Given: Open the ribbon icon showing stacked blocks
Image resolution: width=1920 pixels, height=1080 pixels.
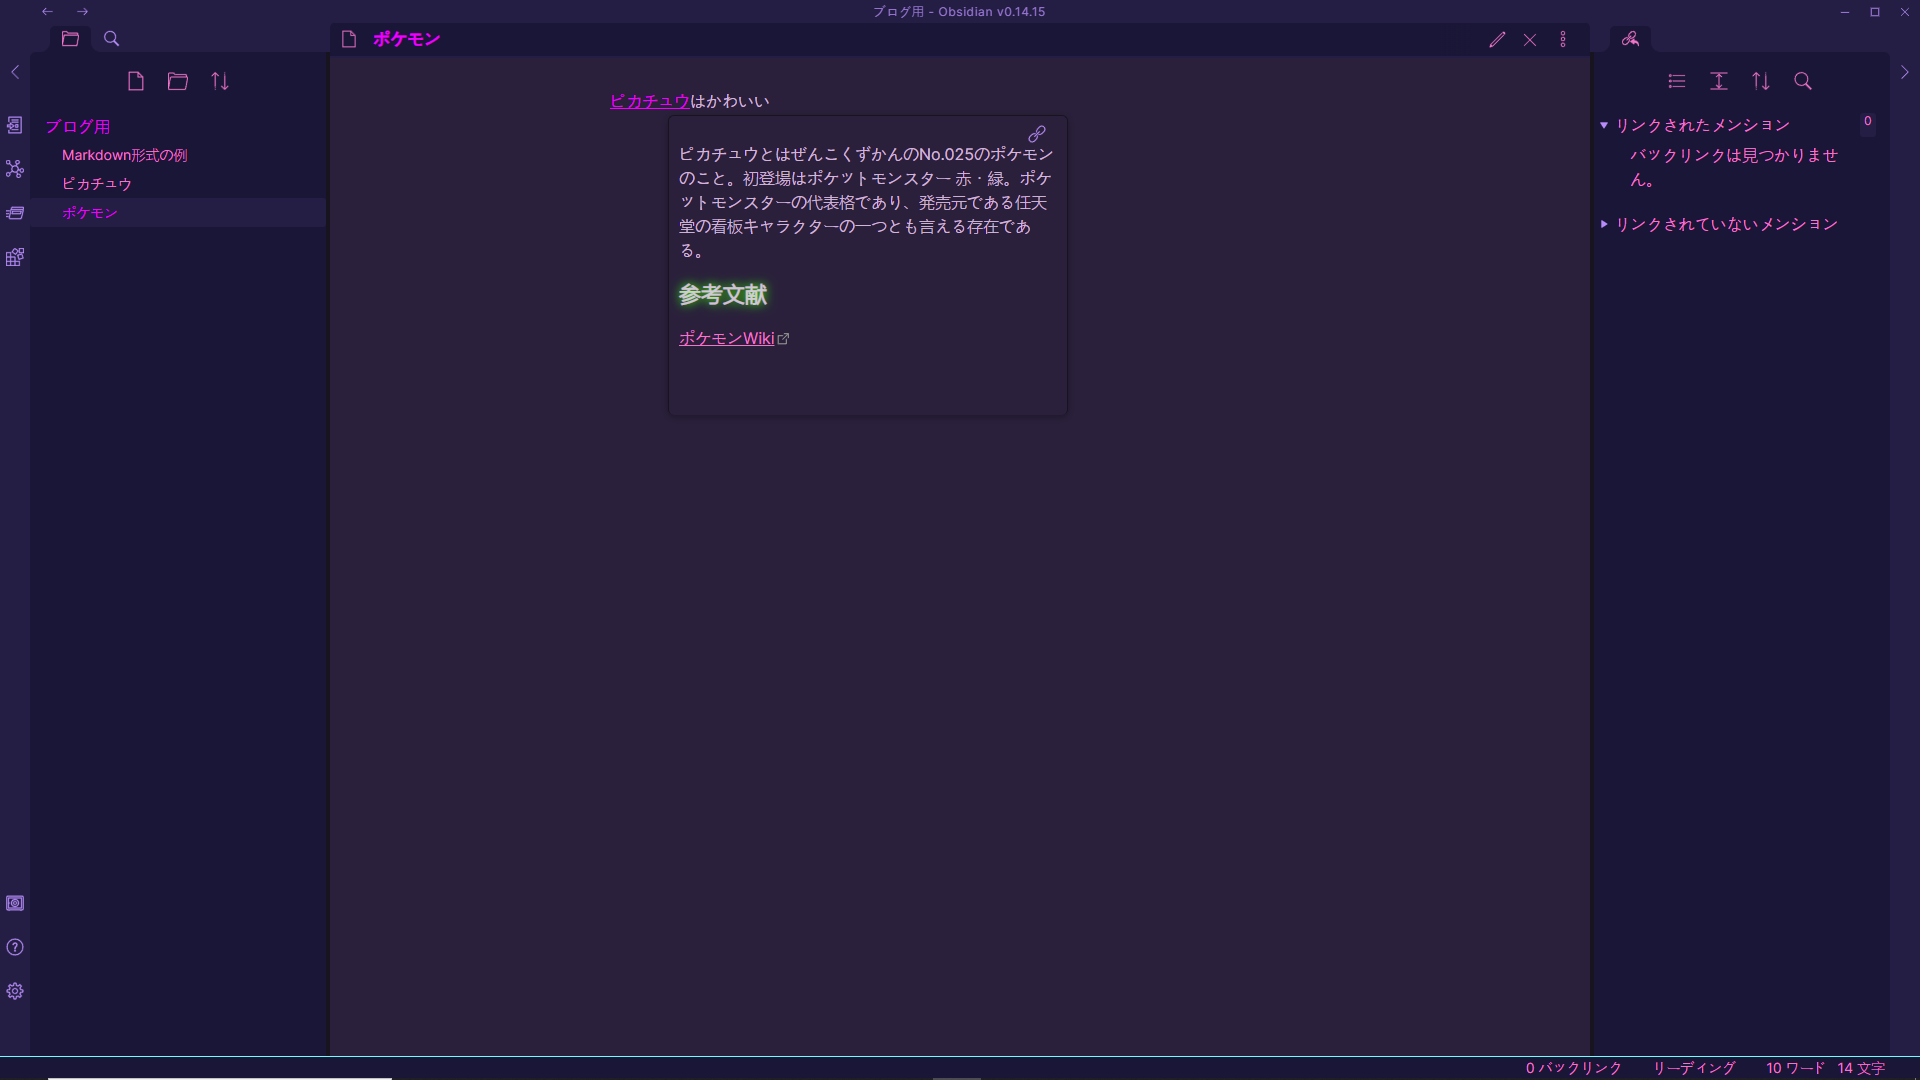Looking at the screenshot, I should point(15,257).
